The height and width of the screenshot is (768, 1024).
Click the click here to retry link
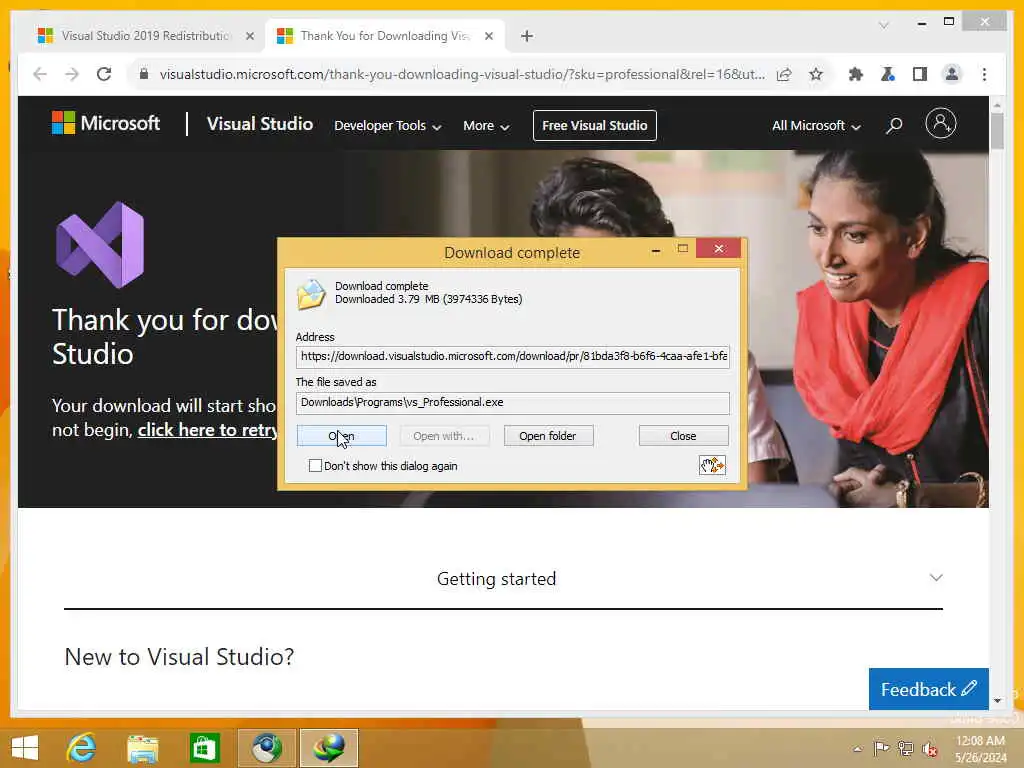tap(207, 430)
